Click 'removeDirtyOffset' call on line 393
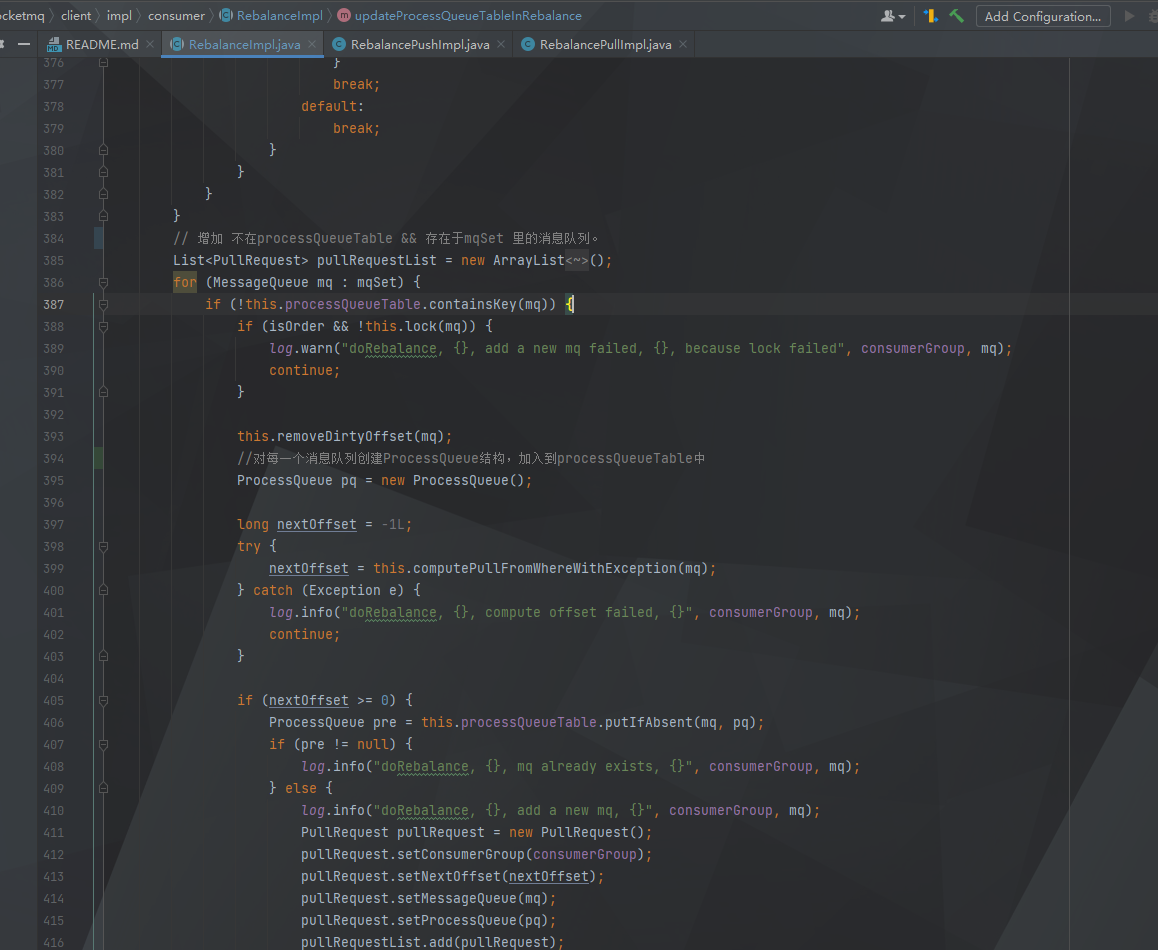 point(345,437)
